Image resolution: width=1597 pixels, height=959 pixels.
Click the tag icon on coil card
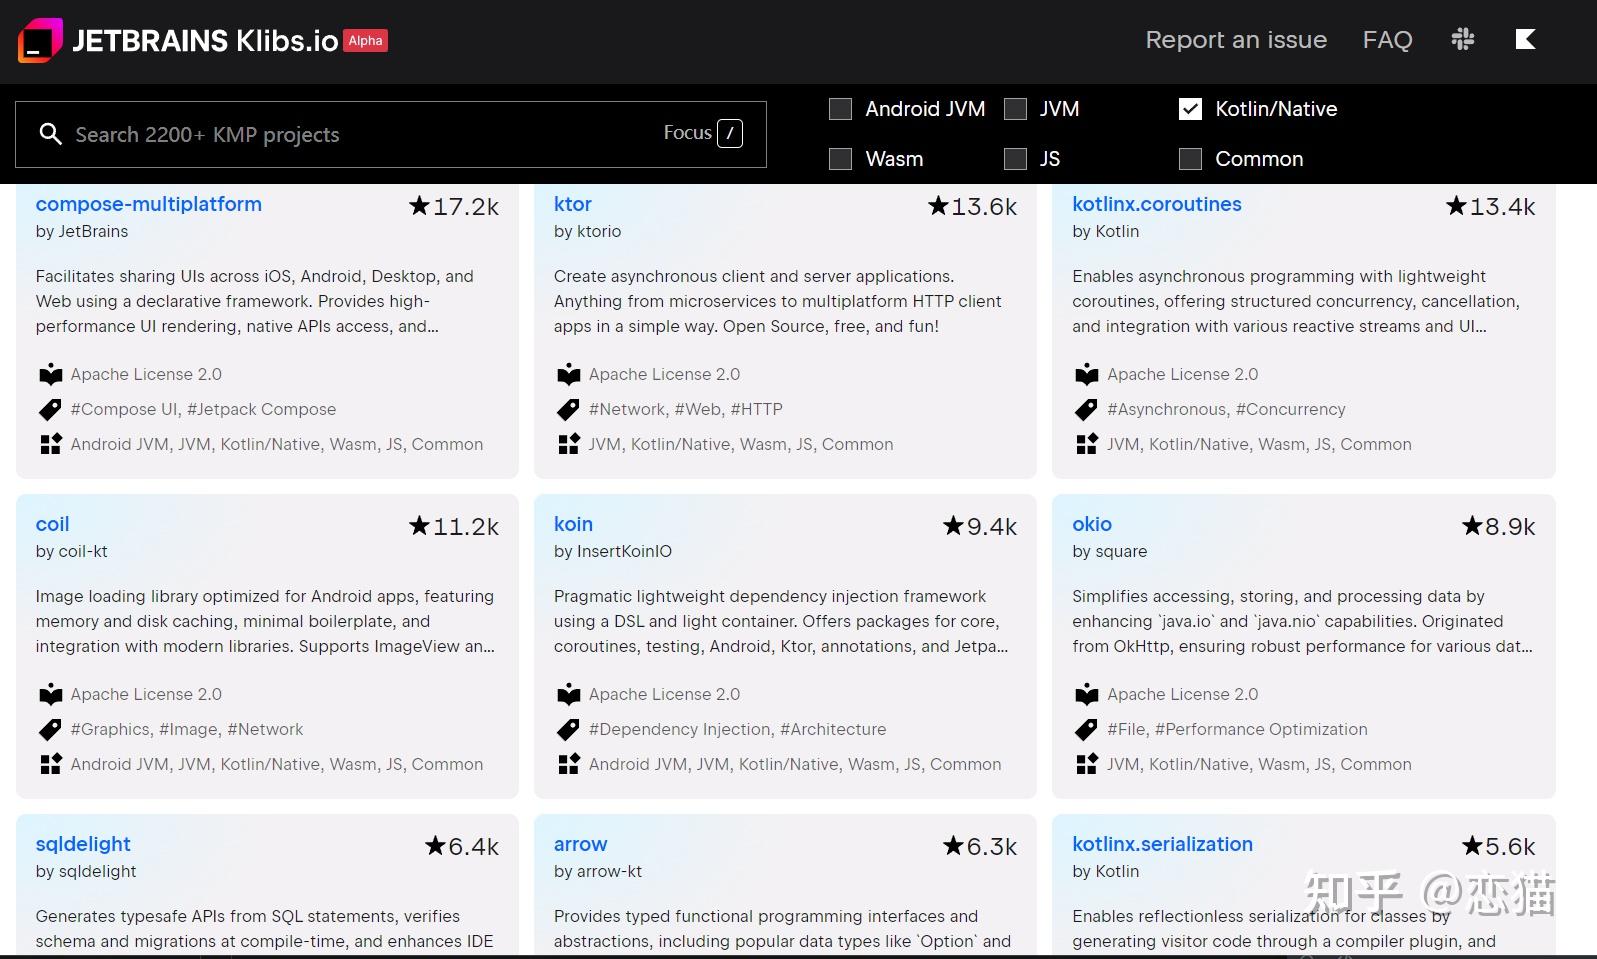50,730
